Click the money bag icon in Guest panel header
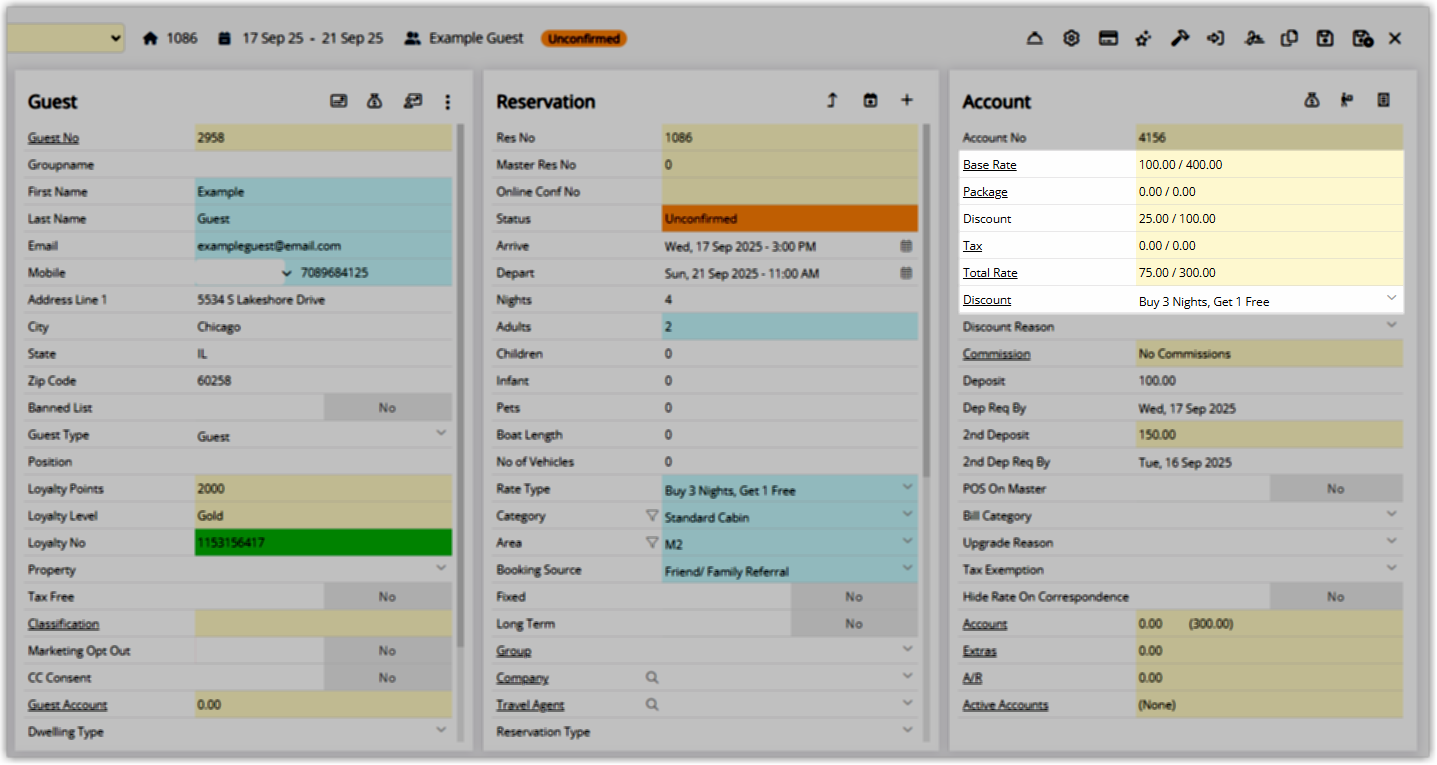This screenshot has width=1437, height=765. (x=375, y=101)
